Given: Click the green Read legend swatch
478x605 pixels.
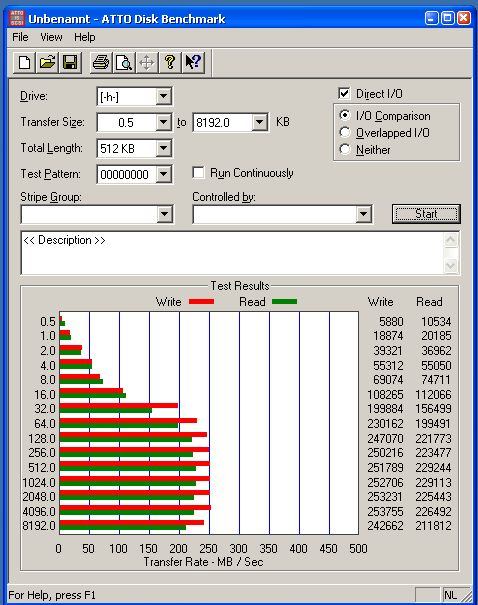Looking at the screenshot, I should (284, 301).
